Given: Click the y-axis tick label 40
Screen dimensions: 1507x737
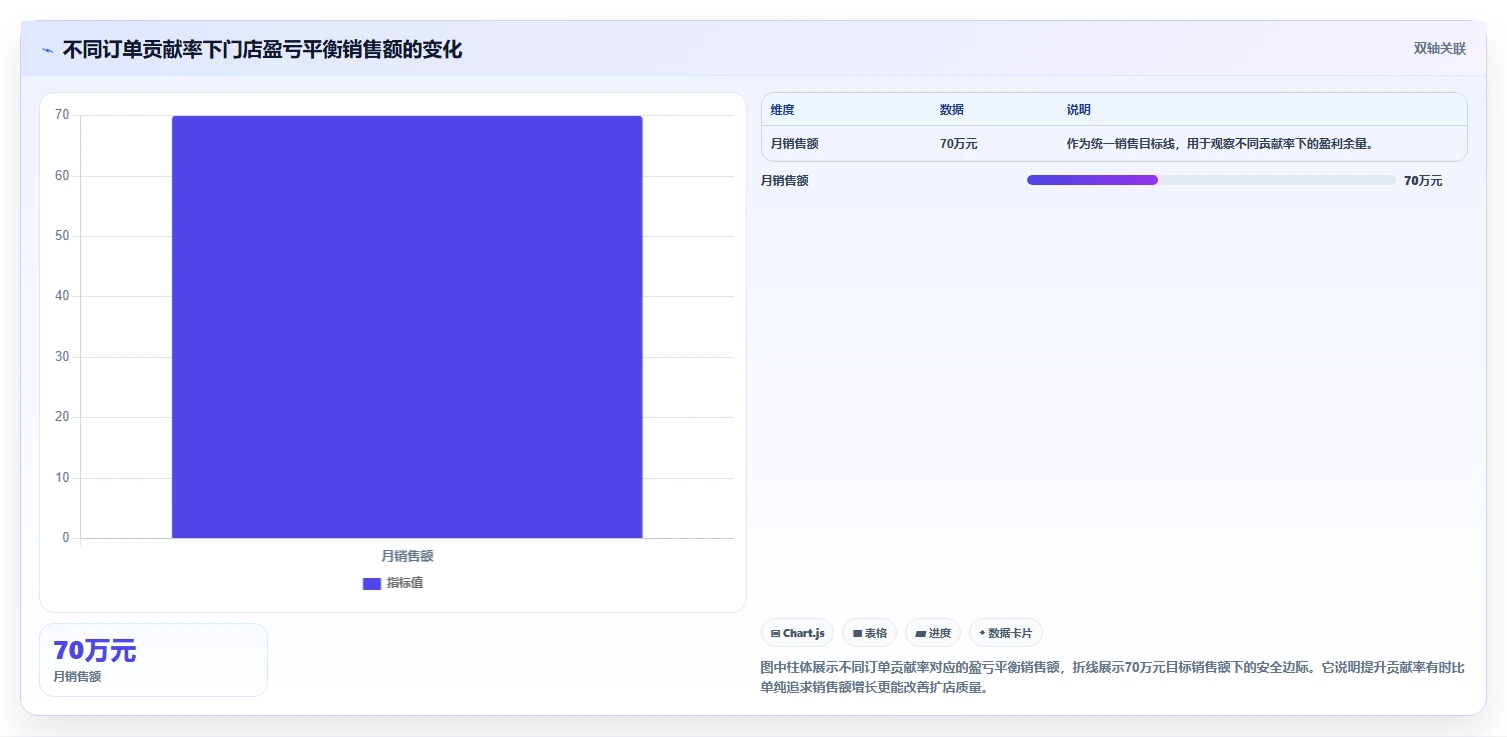Looking at the screenshot, I should click(x=62, y=296).
